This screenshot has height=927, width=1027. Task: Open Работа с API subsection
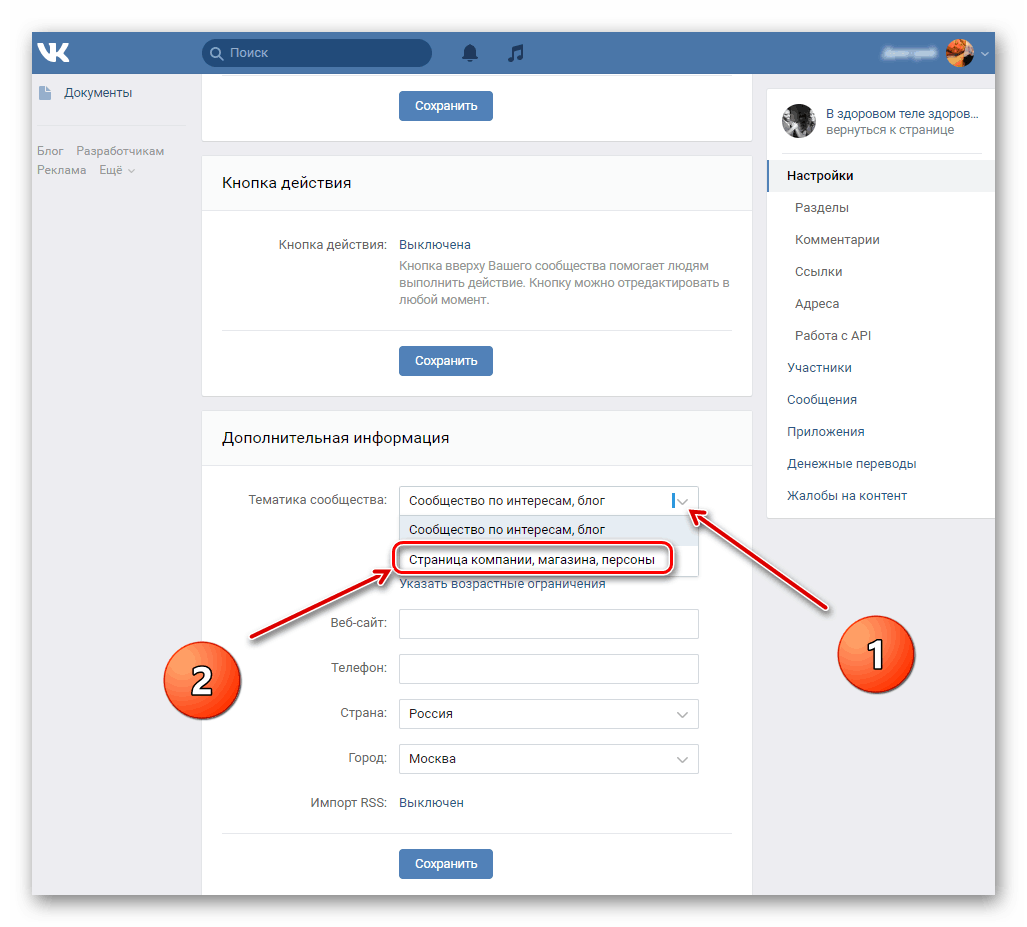pyautogui.click(x=832, y=336)
